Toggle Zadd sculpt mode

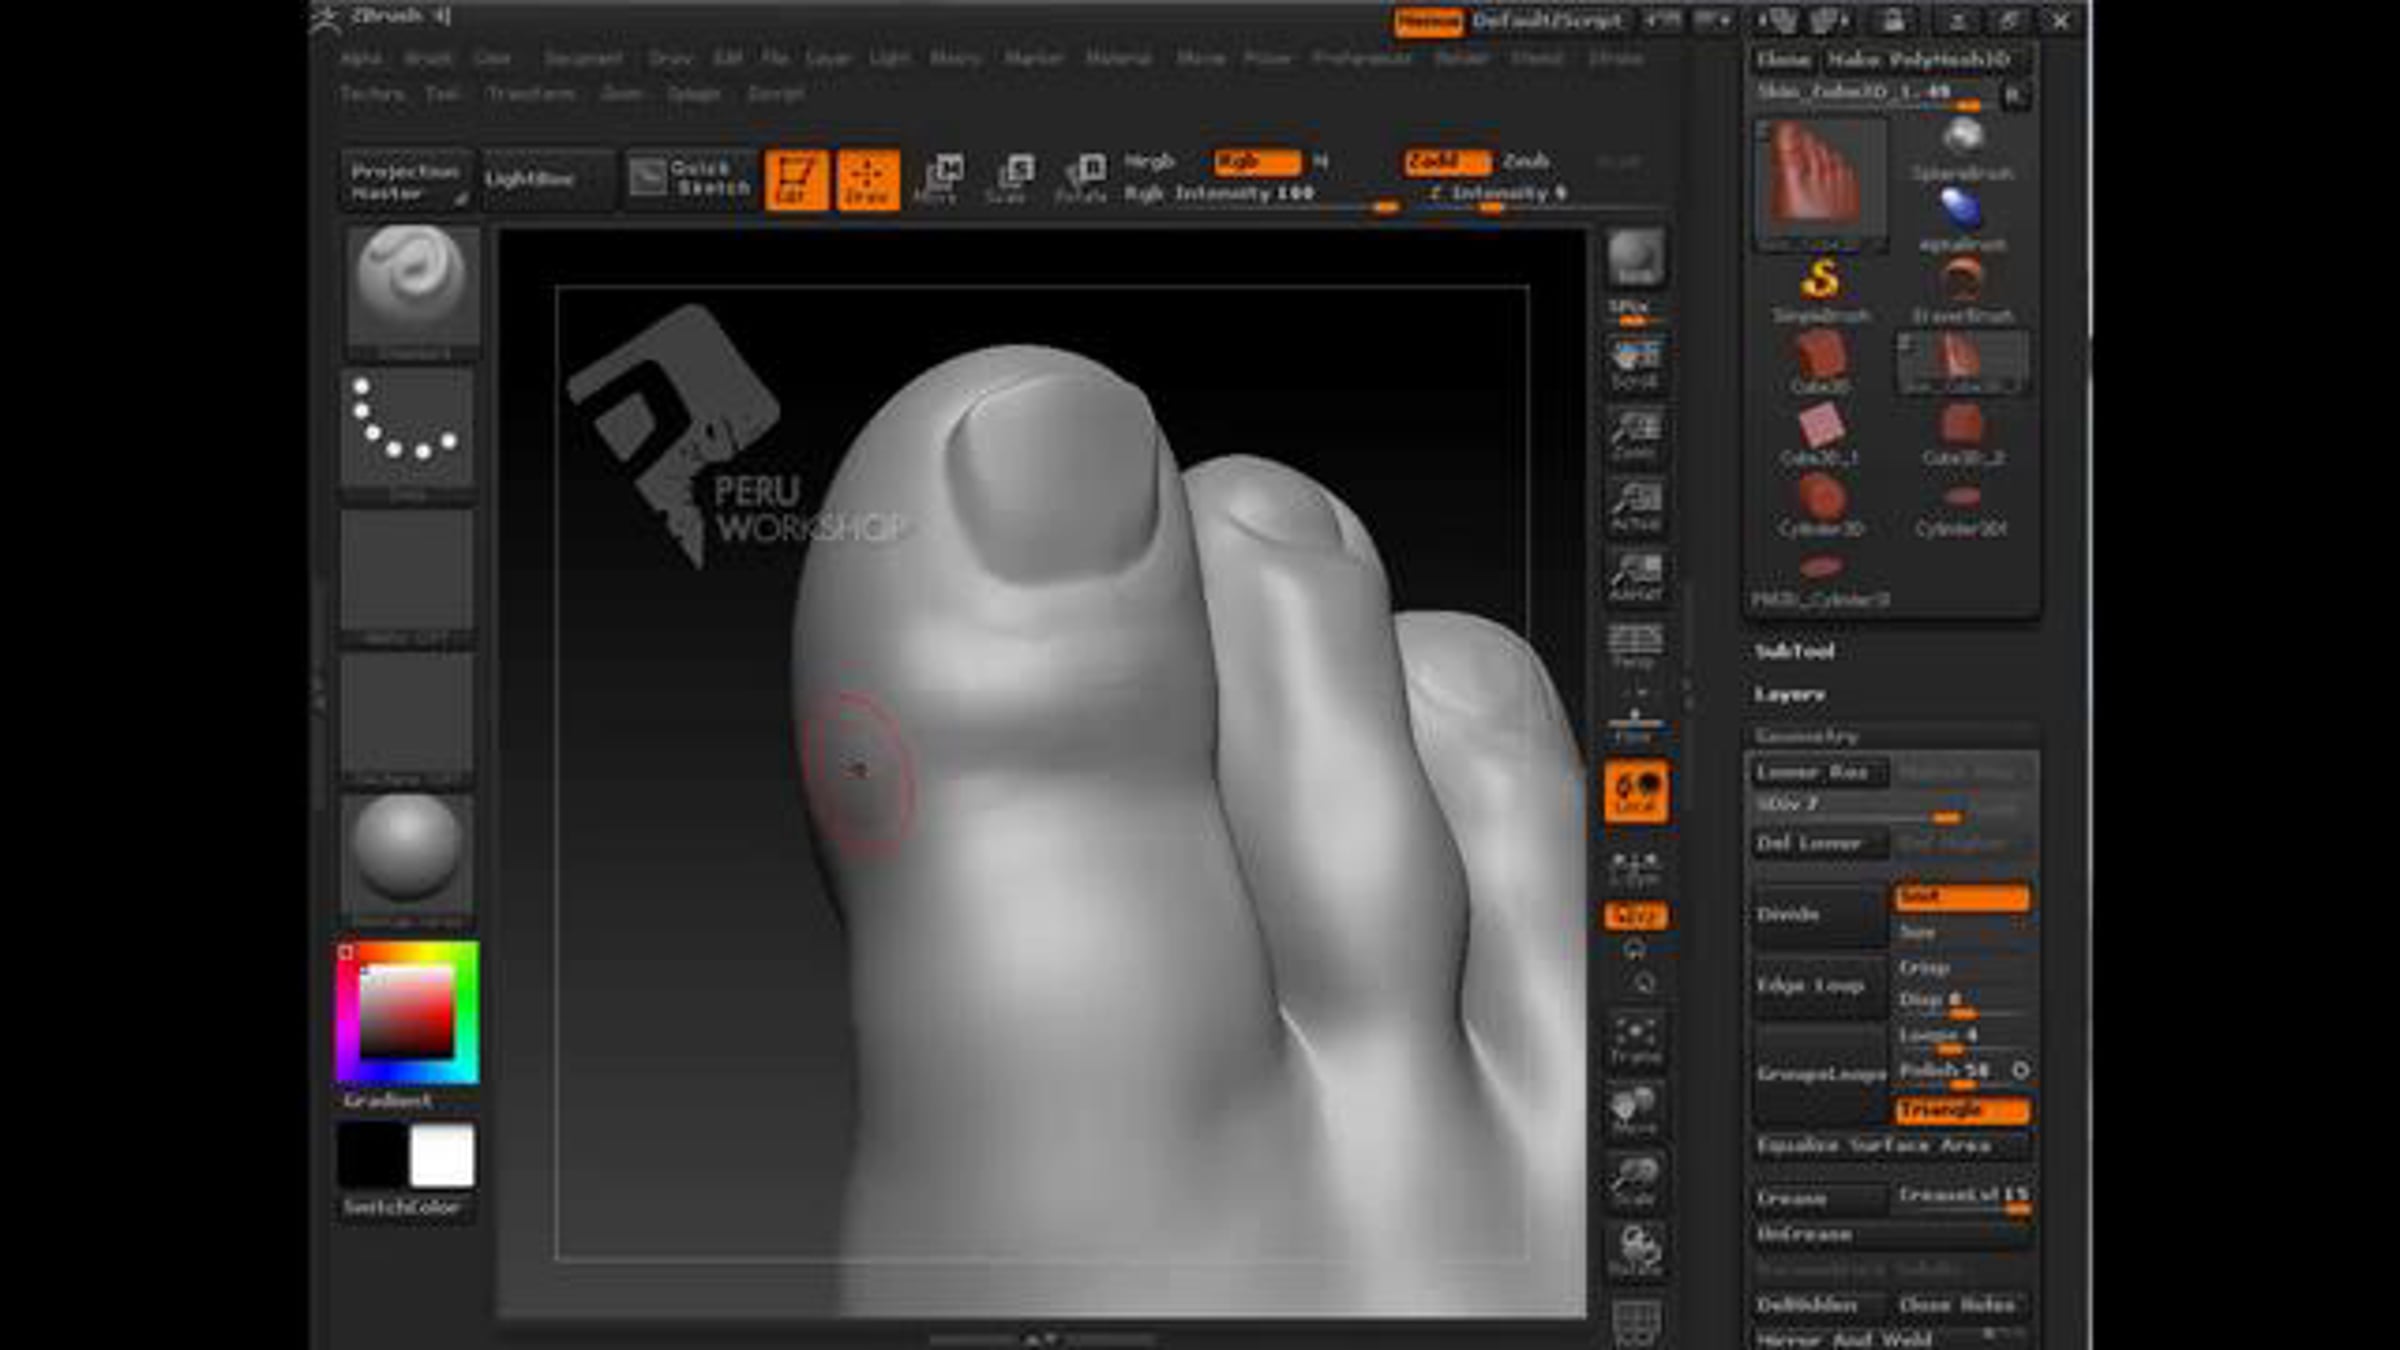pos(1445,162)
